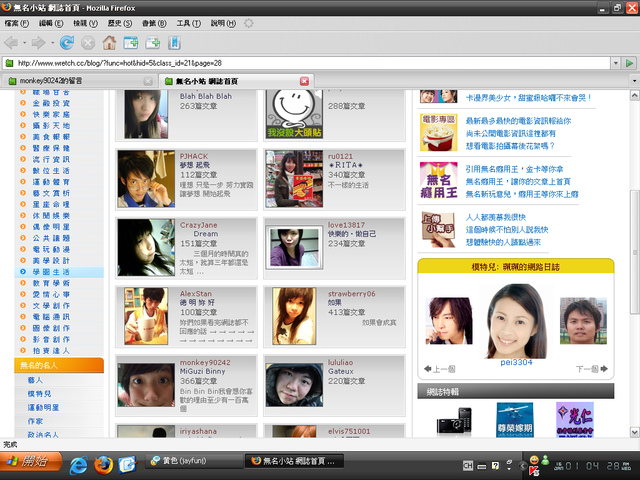Go back using the Back arrow
Screen dimensions: 640x480
tap(11, 42)
